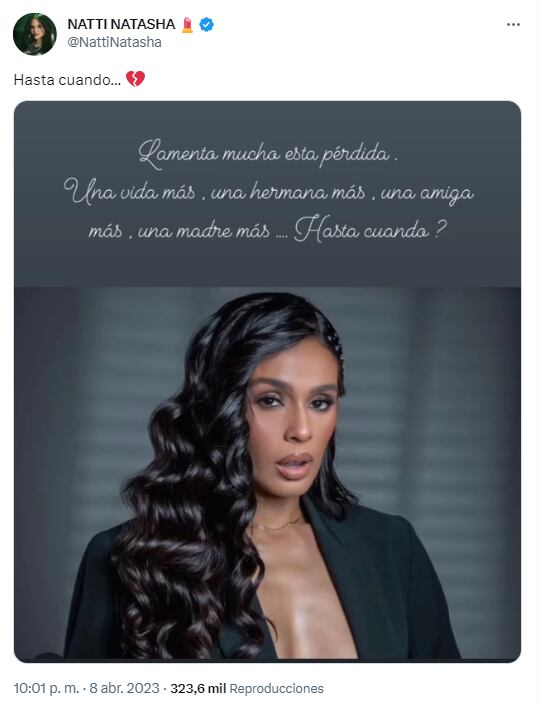Viewport: 542px width, 705px height.
Task: Click the 'Hasta cuando...' tweet text
Action: (x=67, y=80)
